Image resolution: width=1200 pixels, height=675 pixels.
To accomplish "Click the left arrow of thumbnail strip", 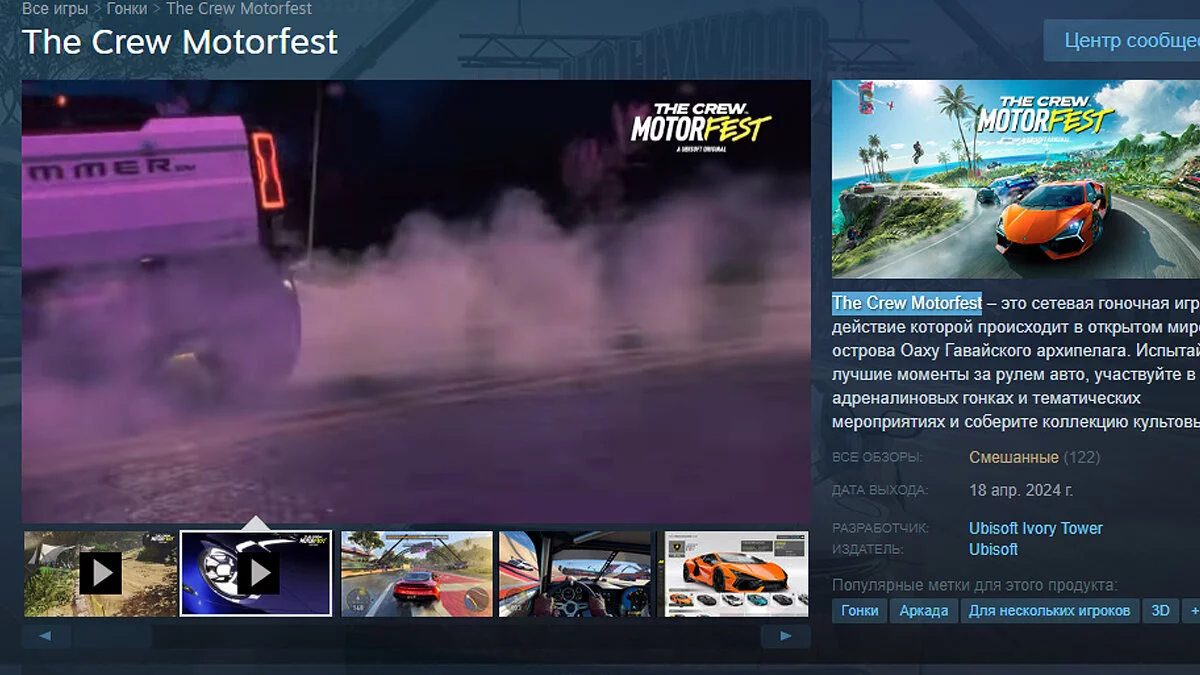I will pyautogui.click(x=47, y=636).
